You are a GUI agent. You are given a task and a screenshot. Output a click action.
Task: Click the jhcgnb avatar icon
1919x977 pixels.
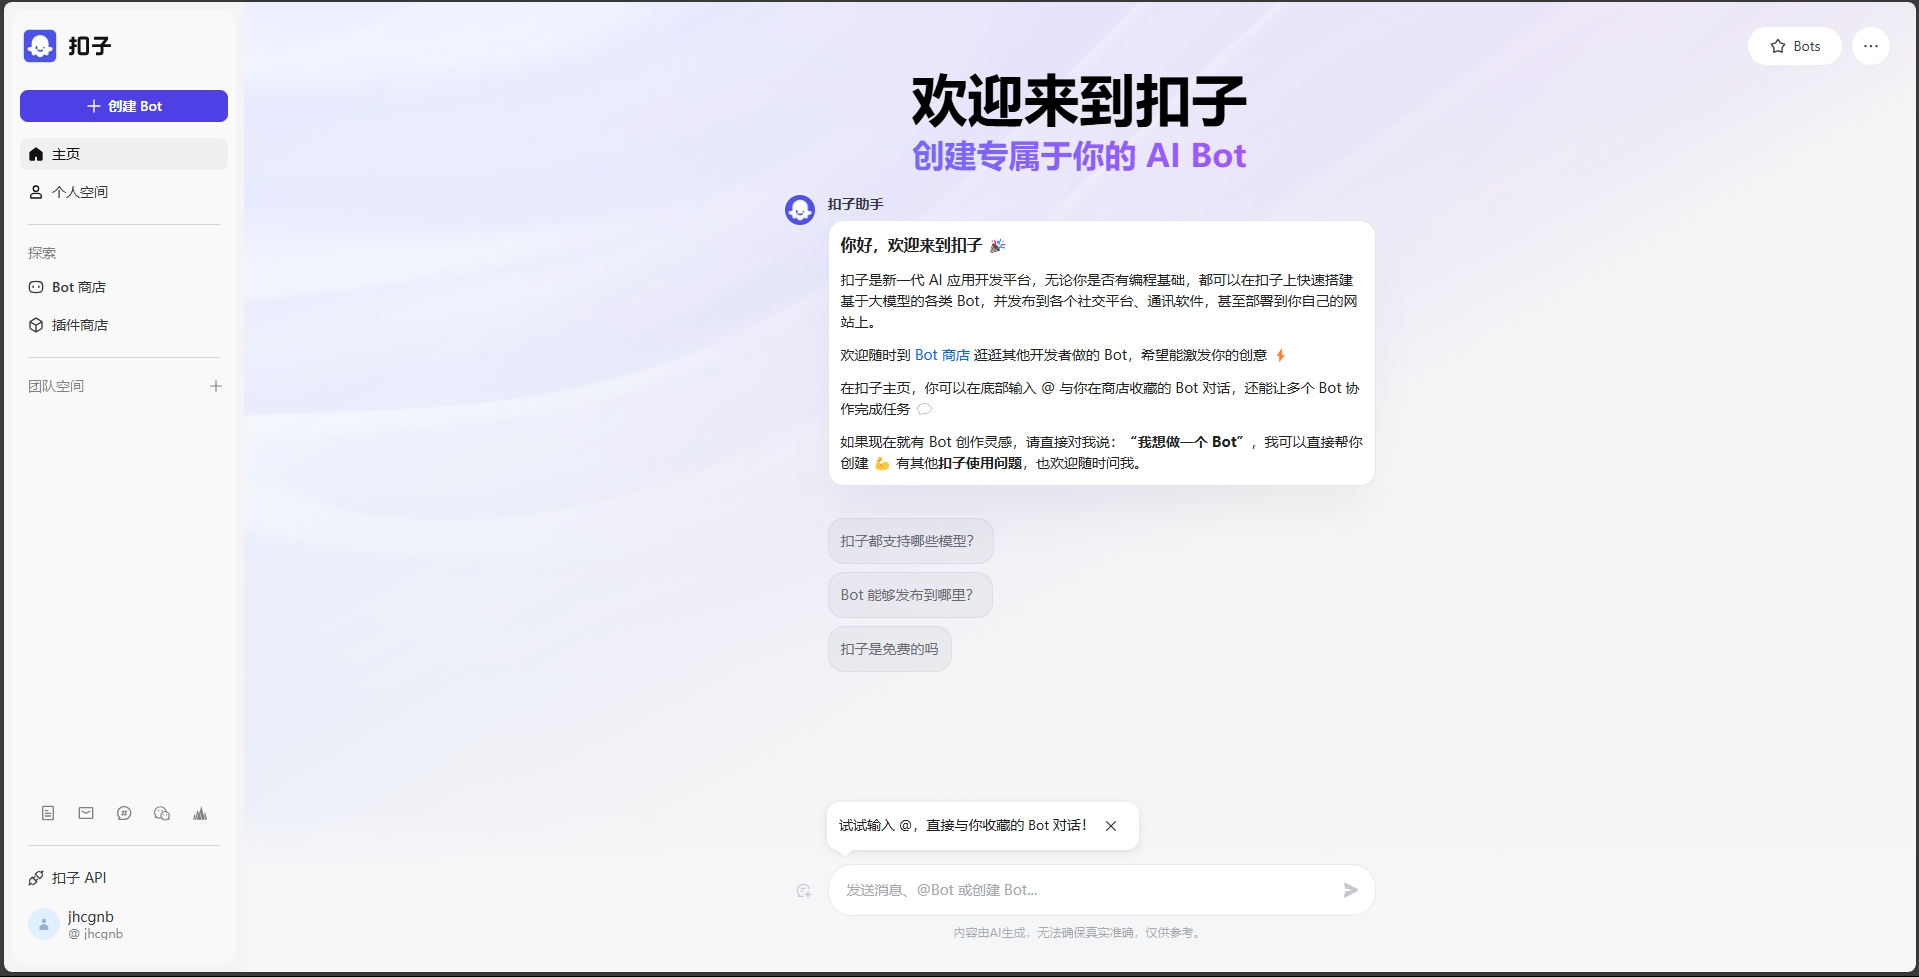point(44,925)
